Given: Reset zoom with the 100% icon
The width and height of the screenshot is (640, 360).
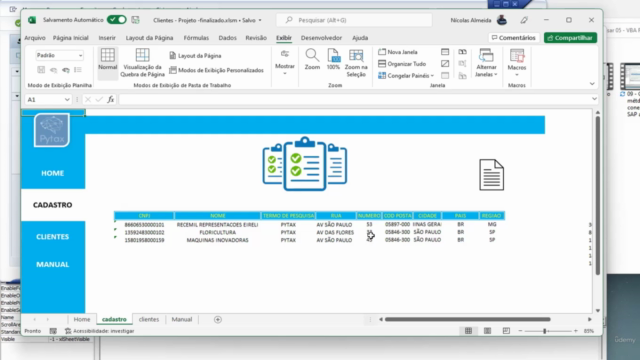Looking at the screenshot, I should coord(333,60).
